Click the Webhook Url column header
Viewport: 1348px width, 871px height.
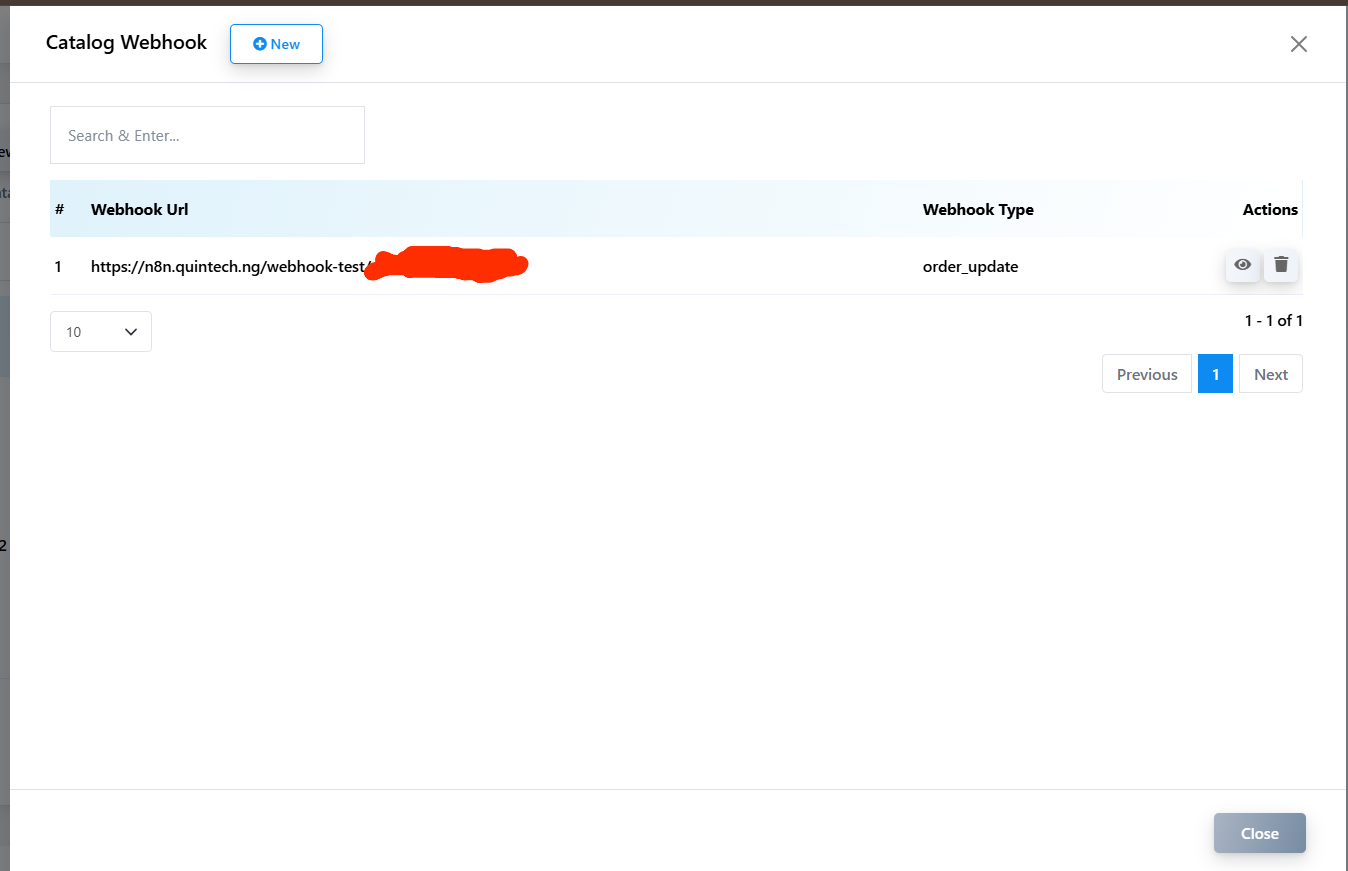click(139, 209)
